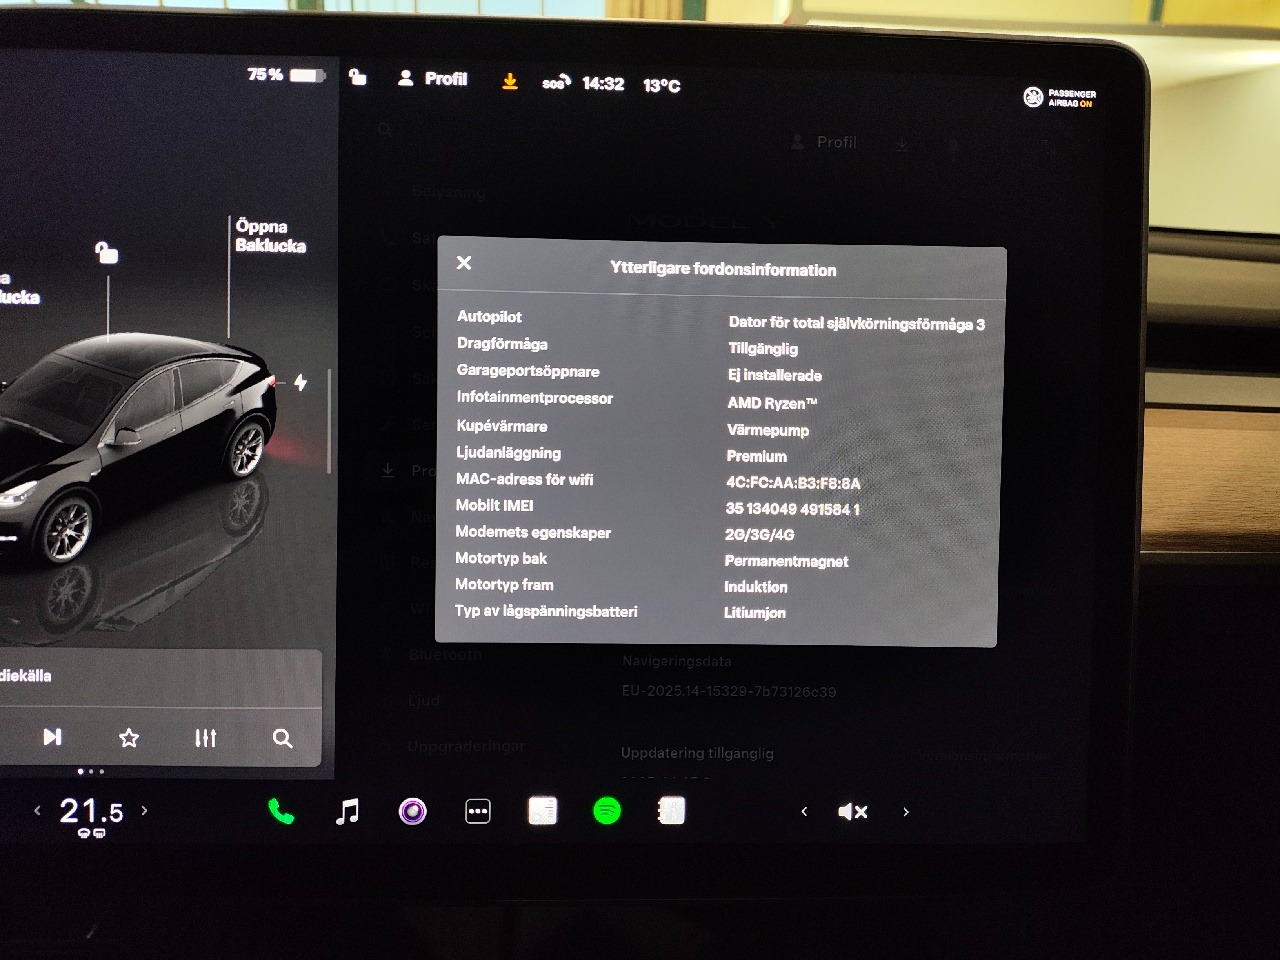Open the three-dot app launcher
The height and width of the screenshot is (960, 1280).
click(x=478, y=812)
